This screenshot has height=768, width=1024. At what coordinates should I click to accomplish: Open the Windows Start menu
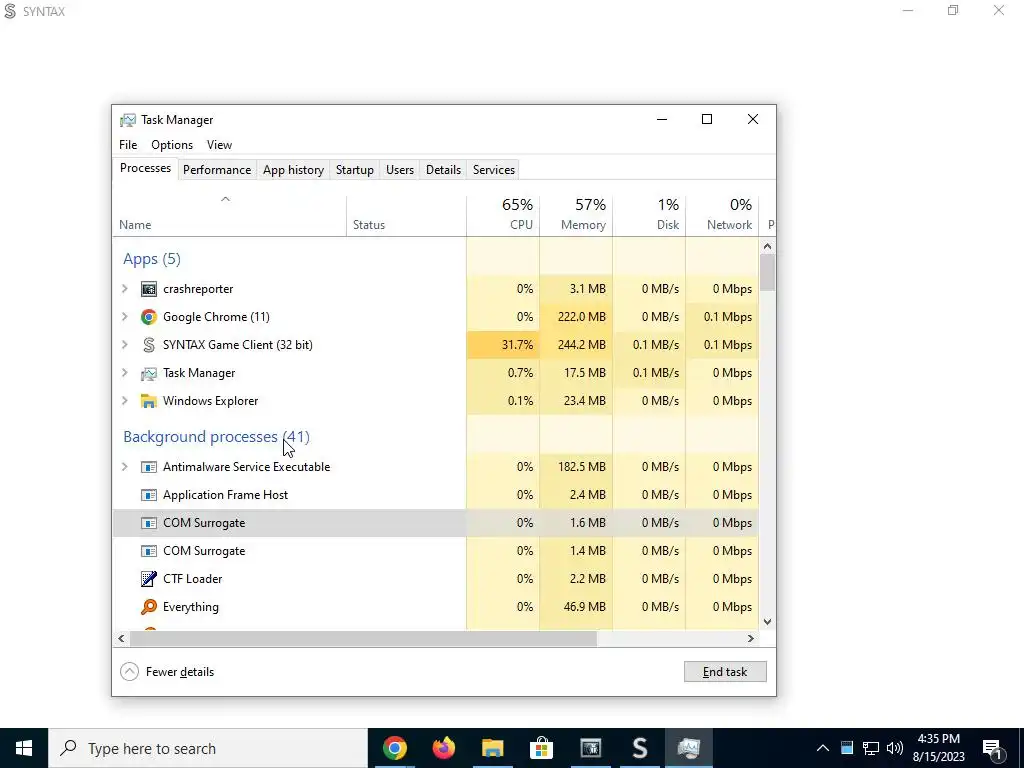click(24, 748)
